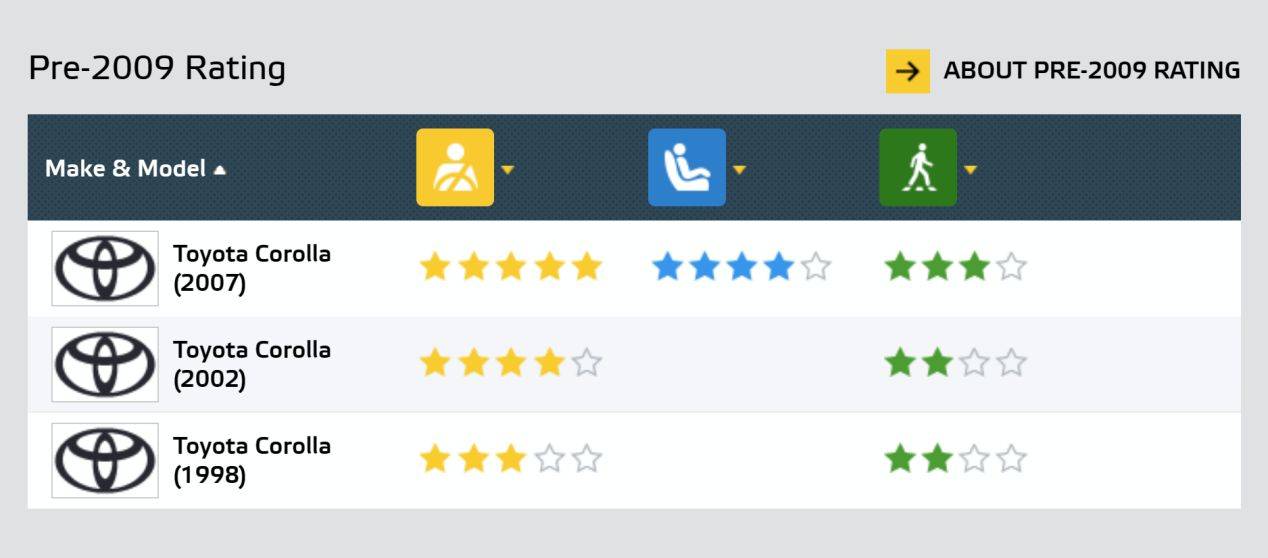1268x558 pixels.
Task: Click the Toyota logo for Corolla 2002
Action: pyautogui.click(x=105, y=364)
